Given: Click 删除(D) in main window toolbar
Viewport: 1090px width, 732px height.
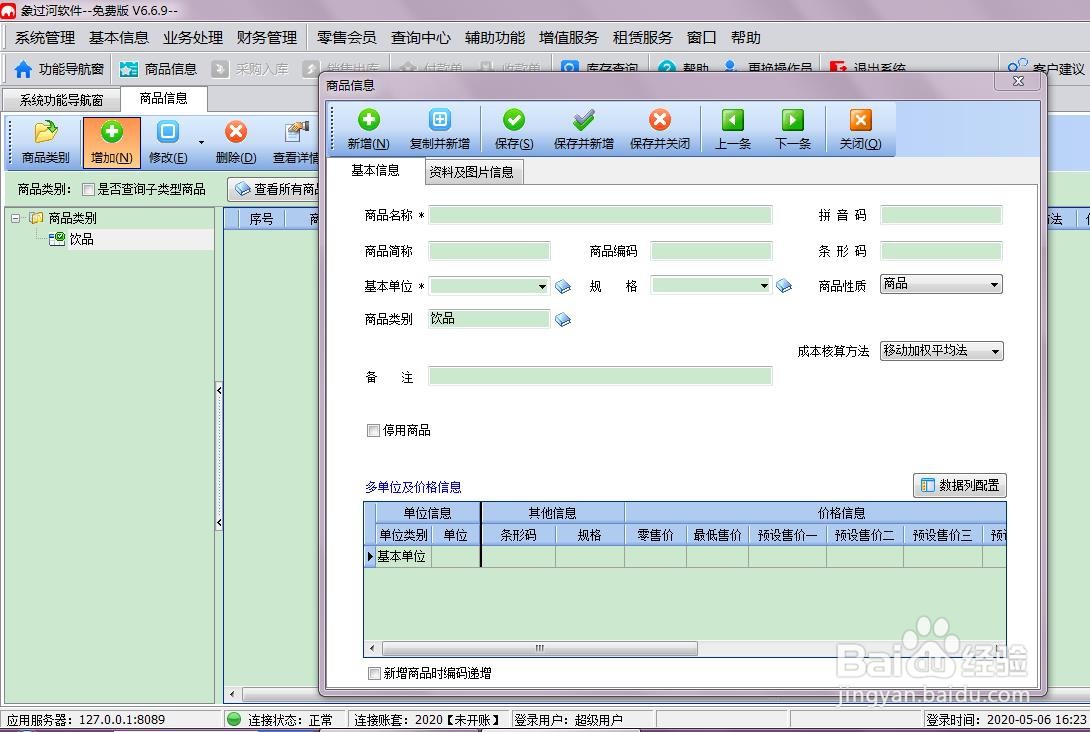Looking at the screenshot, I should pyautogui.click(x=236, y=143).
